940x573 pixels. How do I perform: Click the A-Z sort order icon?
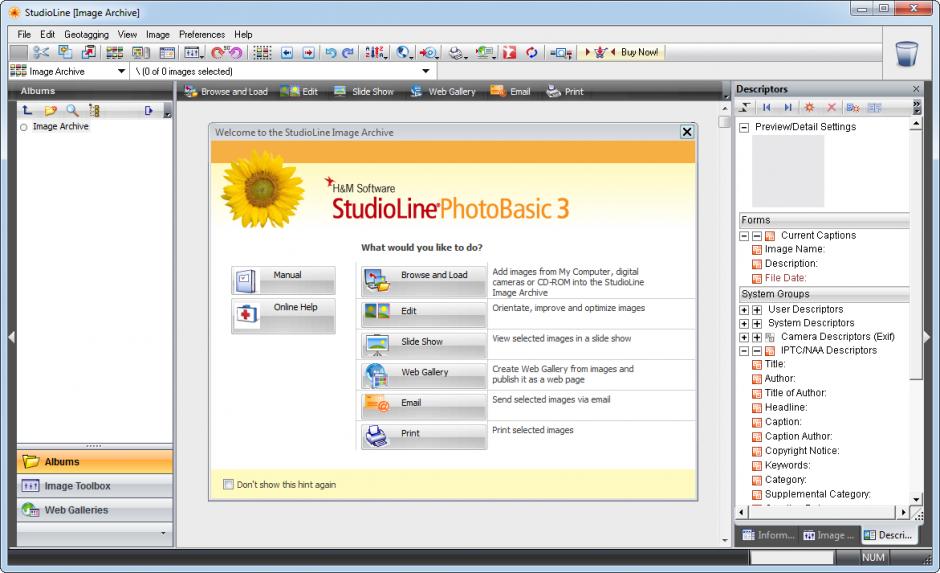pos(375,53)
